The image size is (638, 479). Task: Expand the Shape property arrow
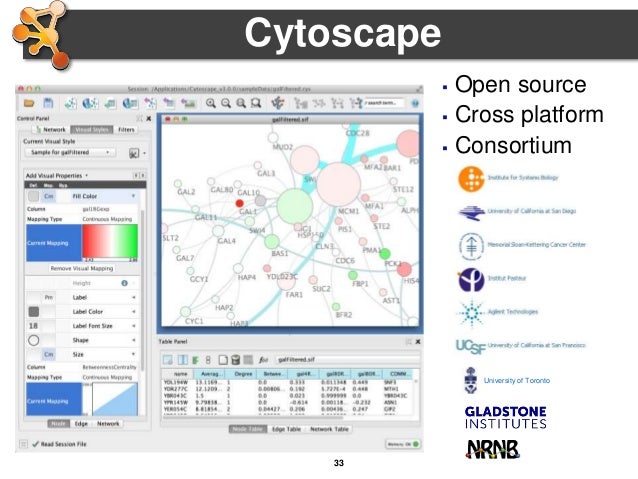pyautogui.click(x=133, y=340)
